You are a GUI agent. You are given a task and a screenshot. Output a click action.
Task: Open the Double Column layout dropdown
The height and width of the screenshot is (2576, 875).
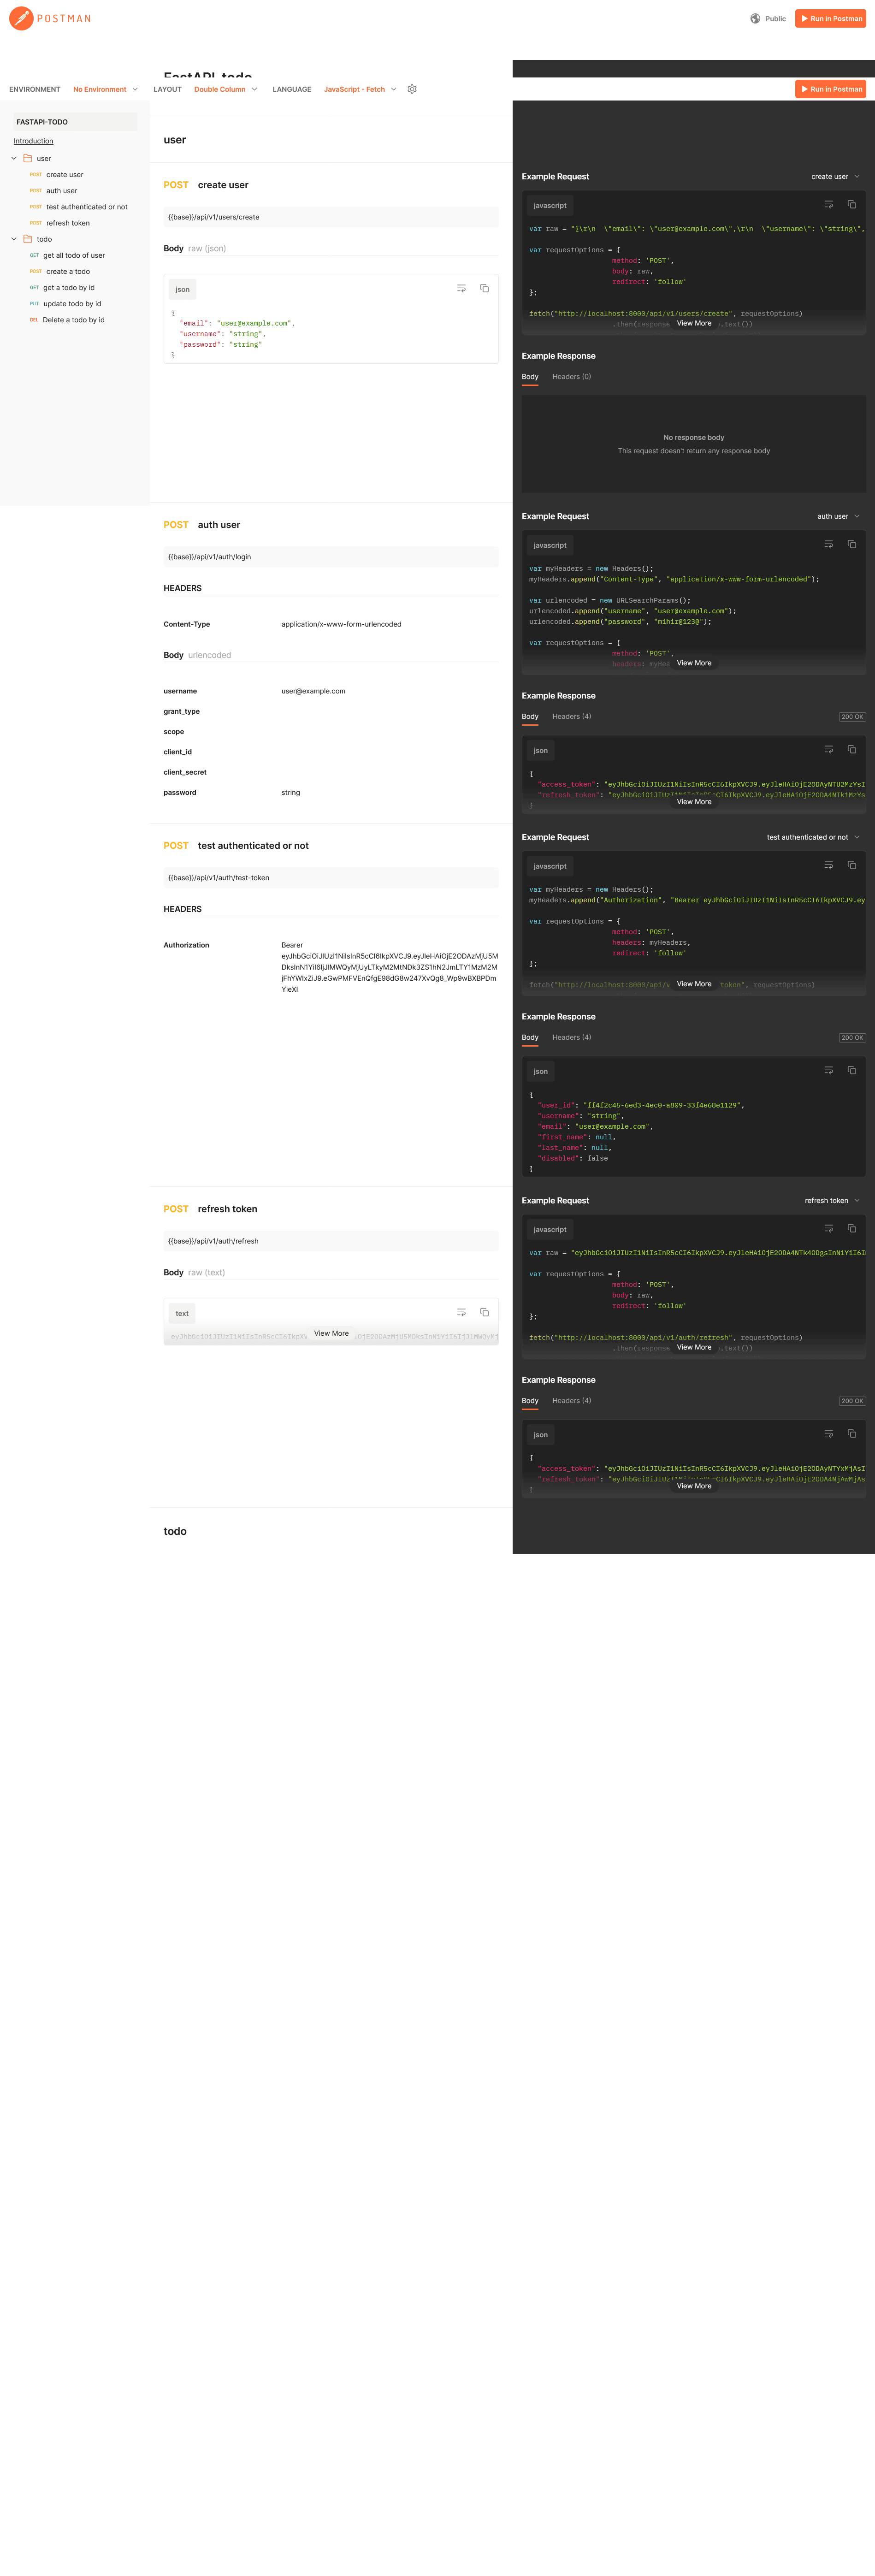pos(226,89)
